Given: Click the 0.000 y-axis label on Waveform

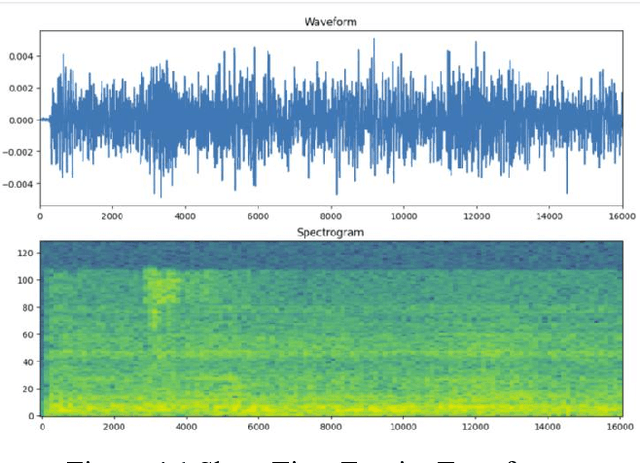Looking at the screenshot, I should tap(22, 120).
